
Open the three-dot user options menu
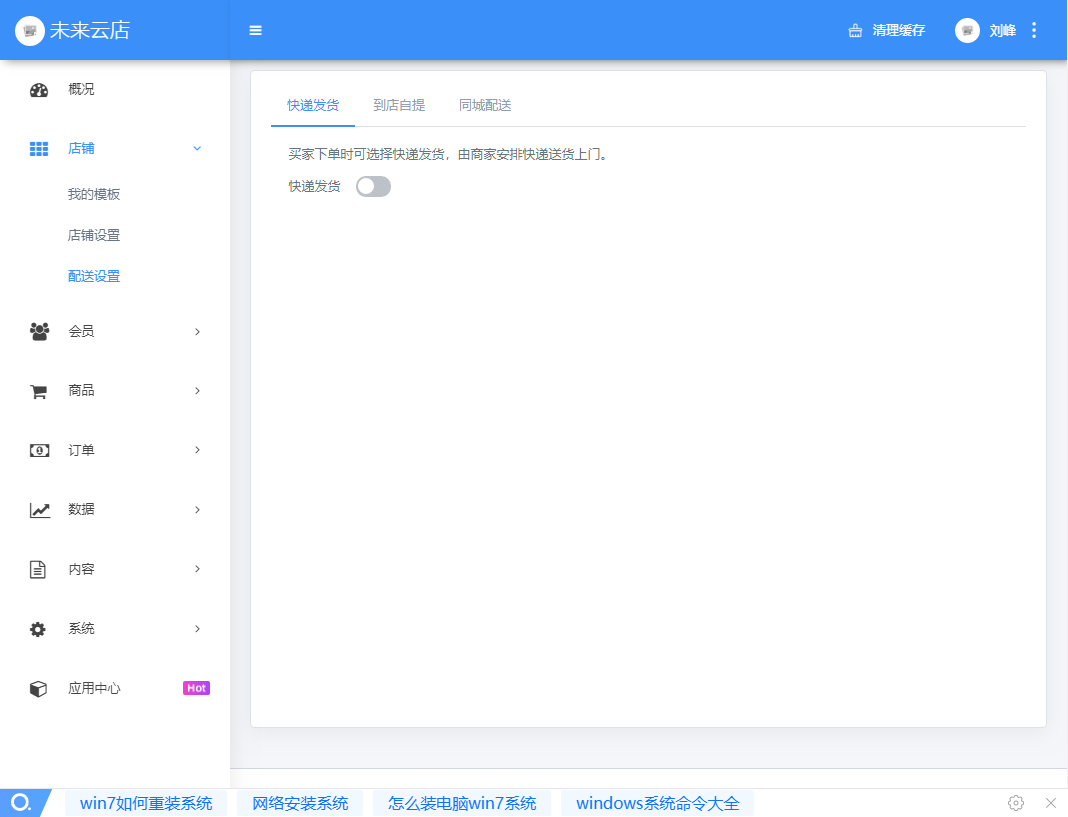(x=1034, y=30)
